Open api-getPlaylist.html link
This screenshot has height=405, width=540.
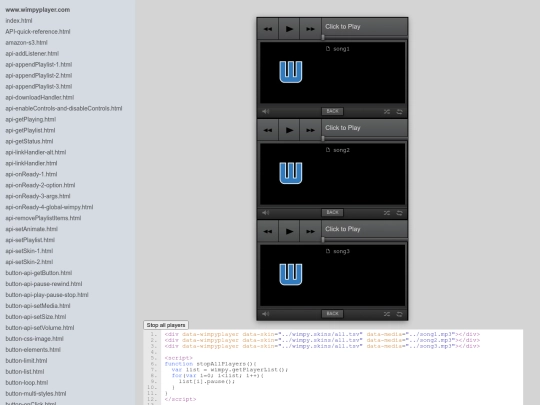pyautogui.click(x=30, y=131)
